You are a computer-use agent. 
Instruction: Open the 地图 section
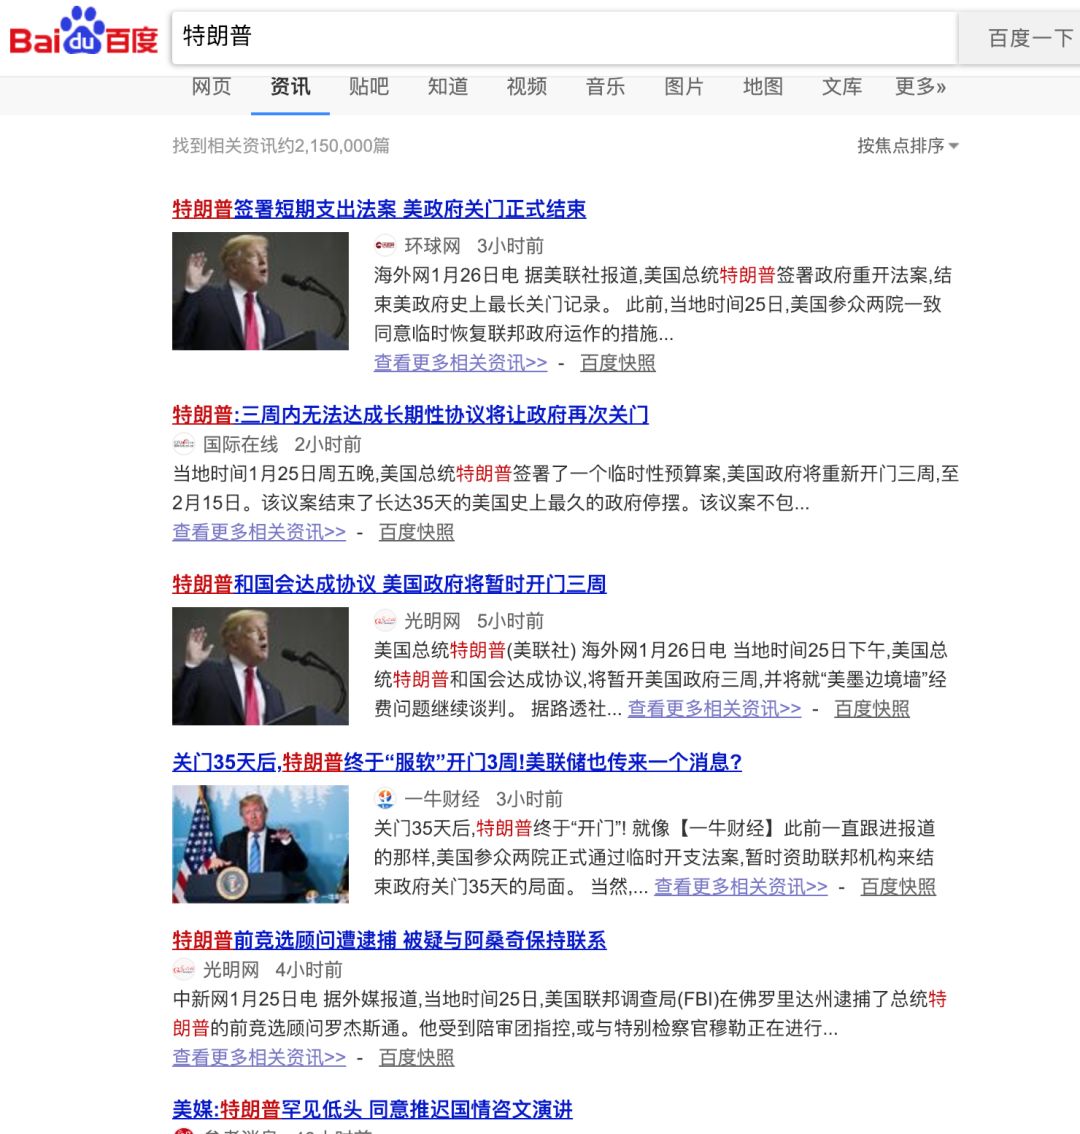pyautogui.click(x=763, y=87)
